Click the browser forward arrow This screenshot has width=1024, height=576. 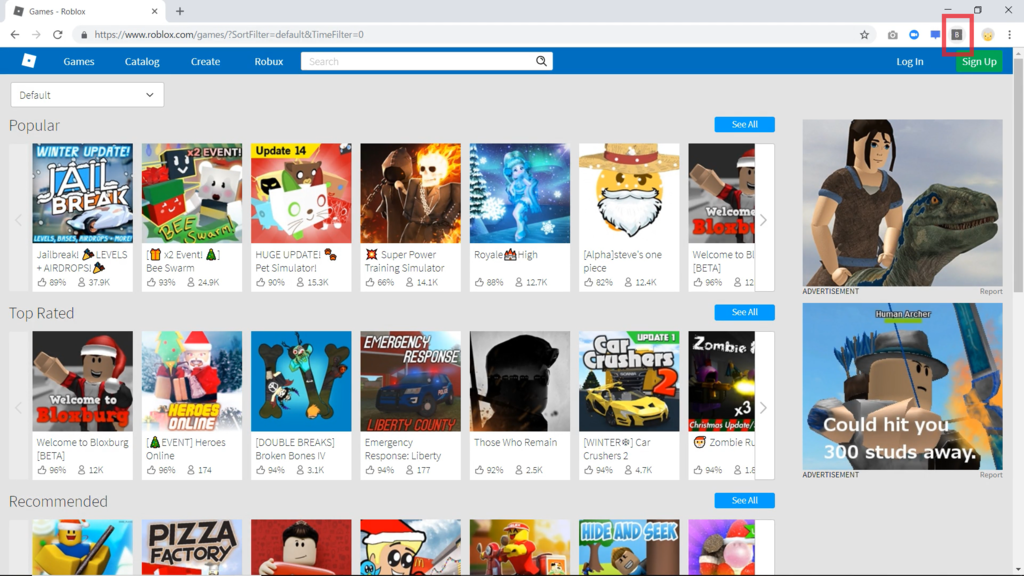pos(36,35)
